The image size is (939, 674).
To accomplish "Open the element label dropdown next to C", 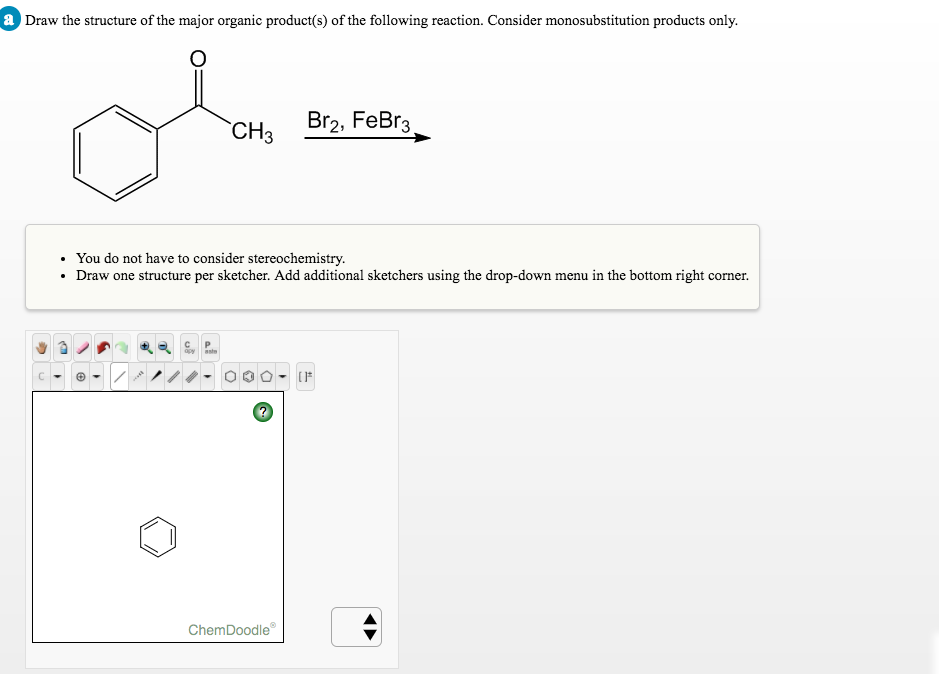I will [56, 376].
